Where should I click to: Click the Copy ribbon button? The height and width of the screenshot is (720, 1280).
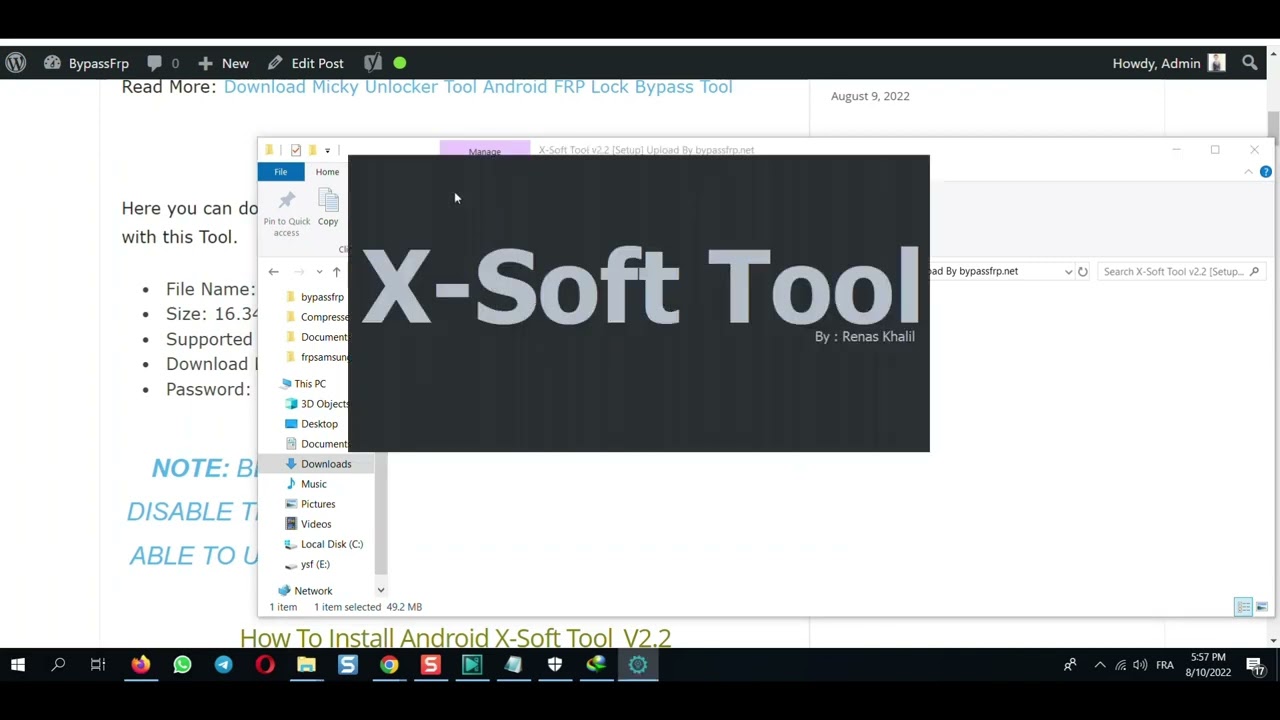point(328,208)
